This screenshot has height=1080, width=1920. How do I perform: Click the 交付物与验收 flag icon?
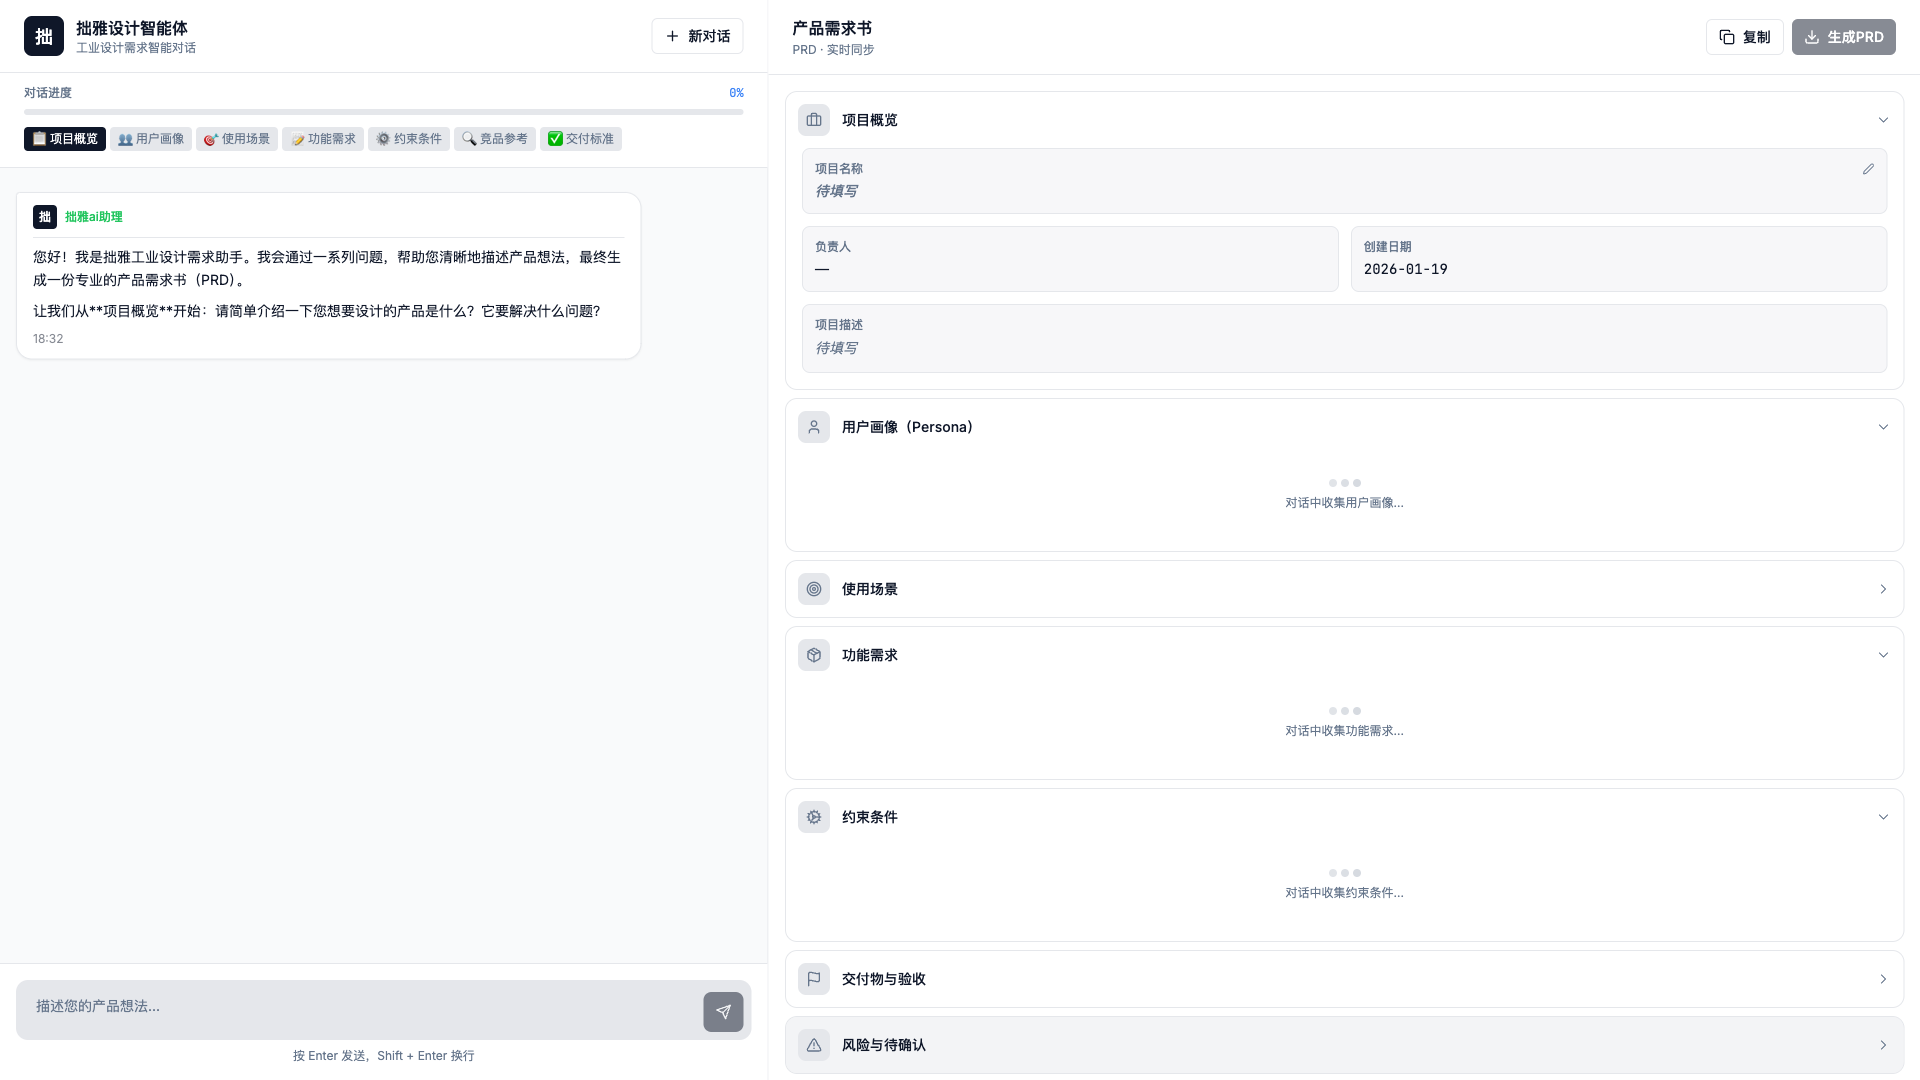[813, 979]
